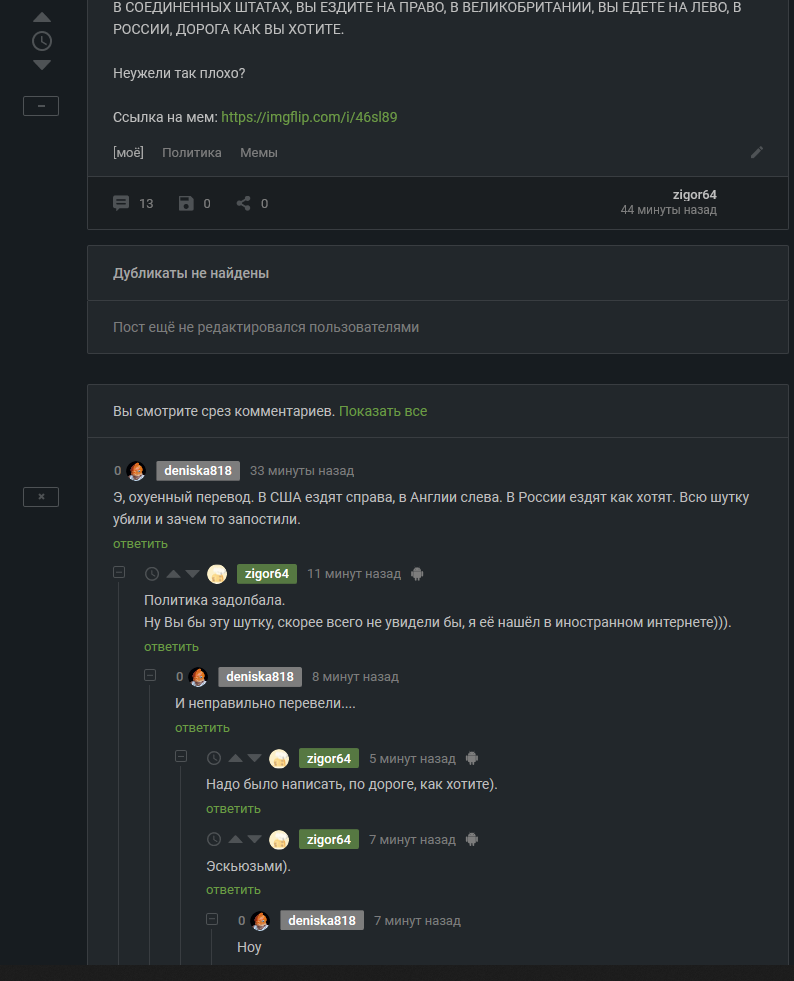This screenshot has height=981, width=794.
Task: Click the pencil edit icon on the post
Action: (x=757, y=152)
